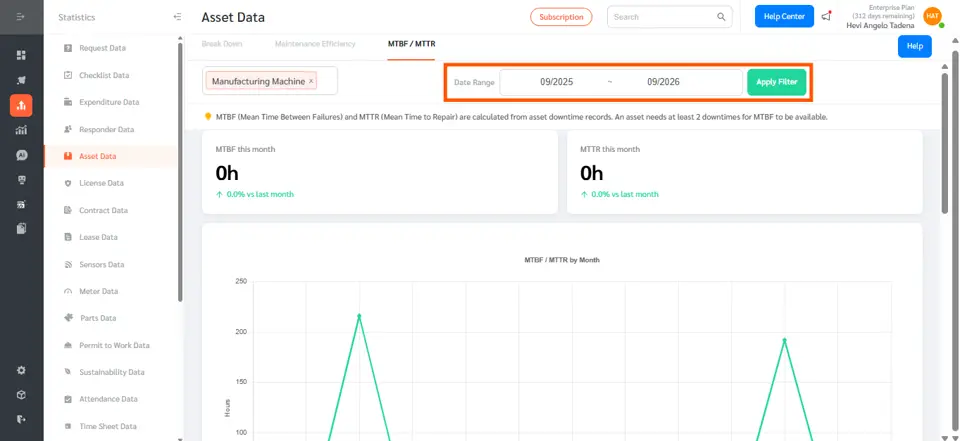The height and width of the screenshot is (441, 960).
Task: Click the MTBF / MTTR by Month chart title
Action: (562, 260)
